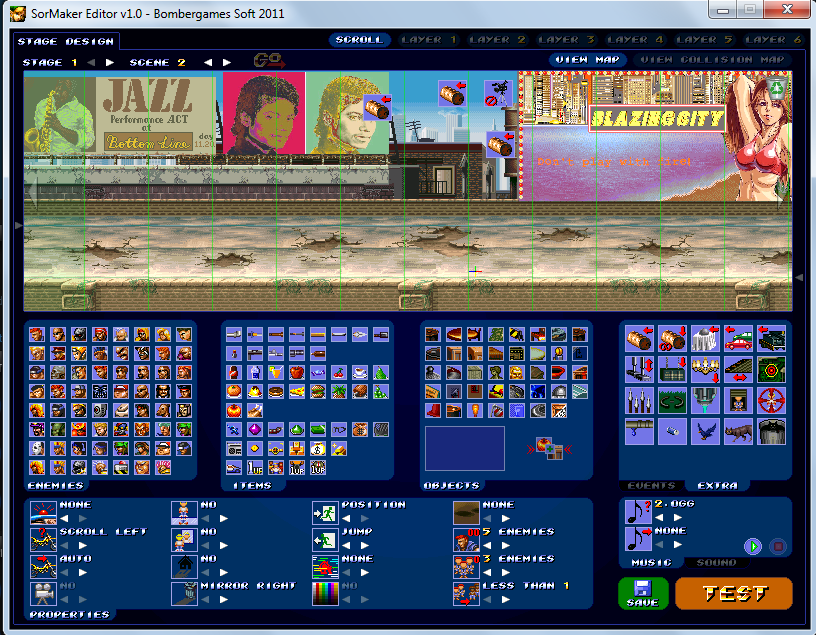
Task: Choose the green cash stack item
Action: click(x=318, y=429)
